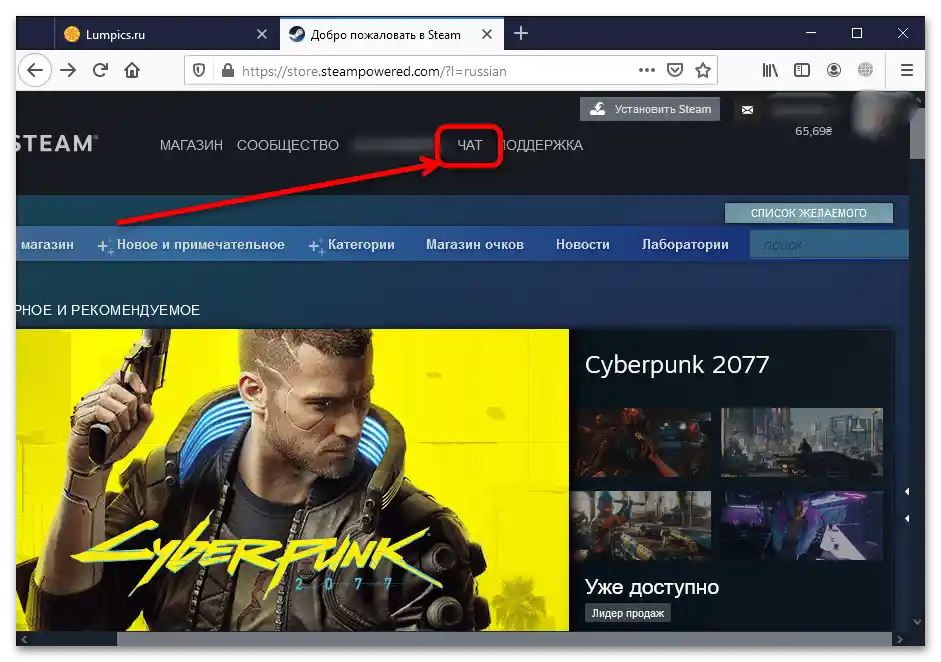Toggle the browser sidebar icon
The width and height of the screenshot is (941, 662).
[x=802, y=70]
